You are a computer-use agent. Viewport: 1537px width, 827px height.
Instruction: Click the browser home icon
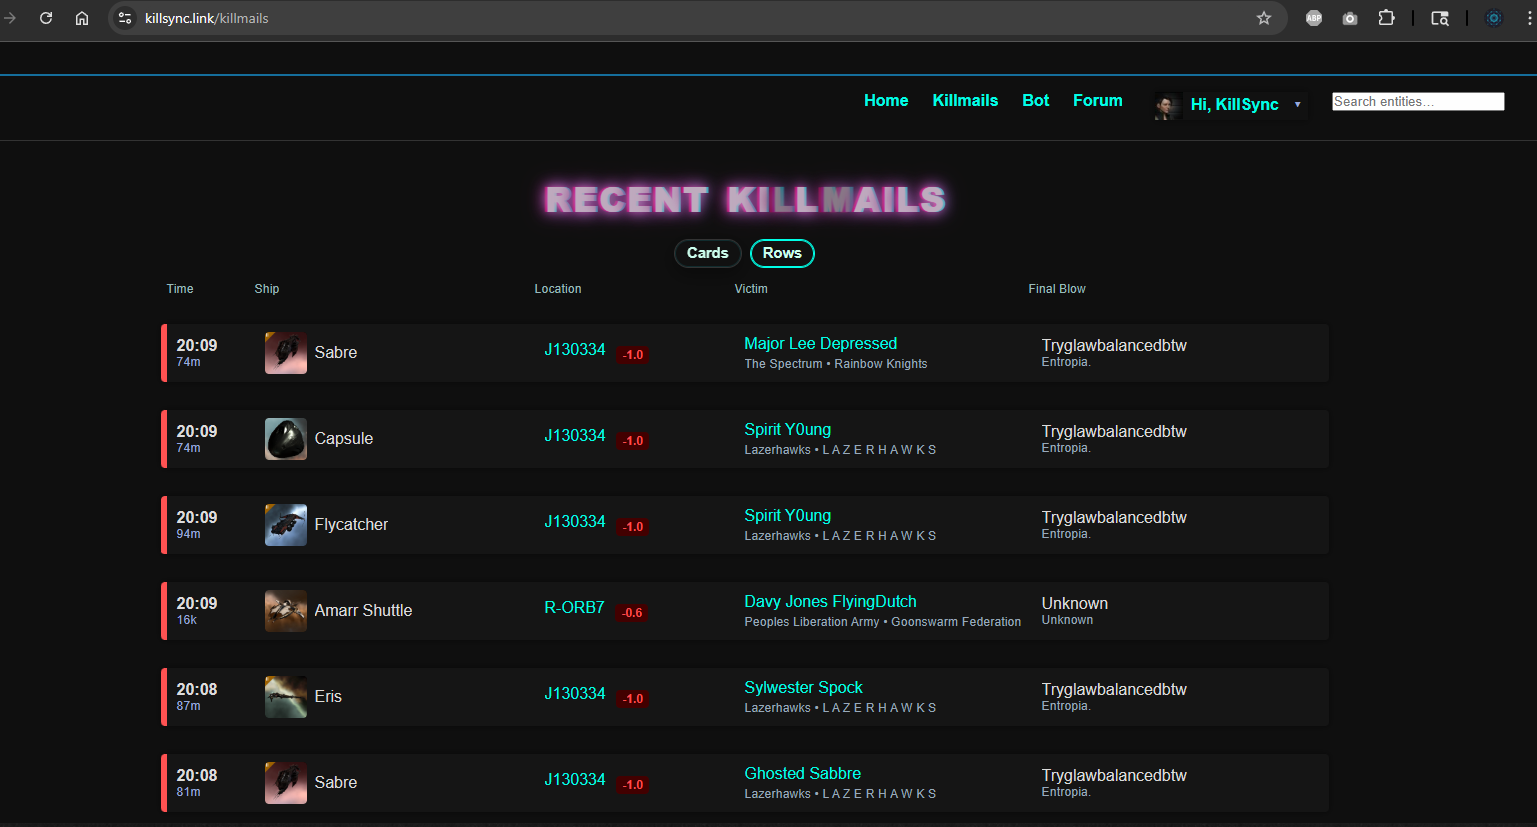tap(82, 18)
